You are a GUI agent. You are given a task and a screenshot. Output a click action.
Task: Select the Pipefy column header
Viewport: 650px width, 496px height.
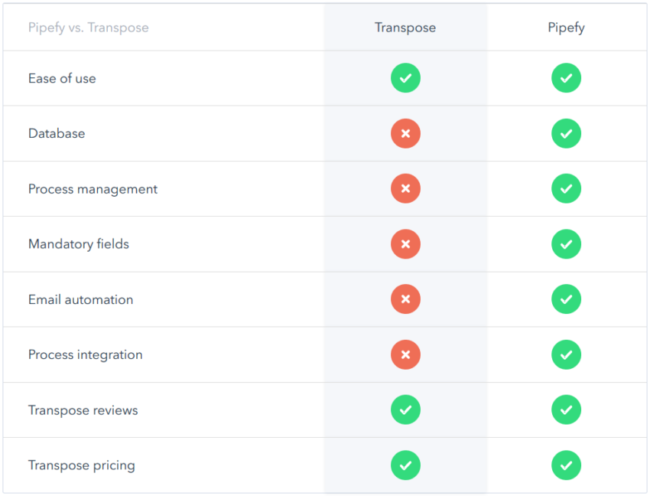tap(566, 27)
